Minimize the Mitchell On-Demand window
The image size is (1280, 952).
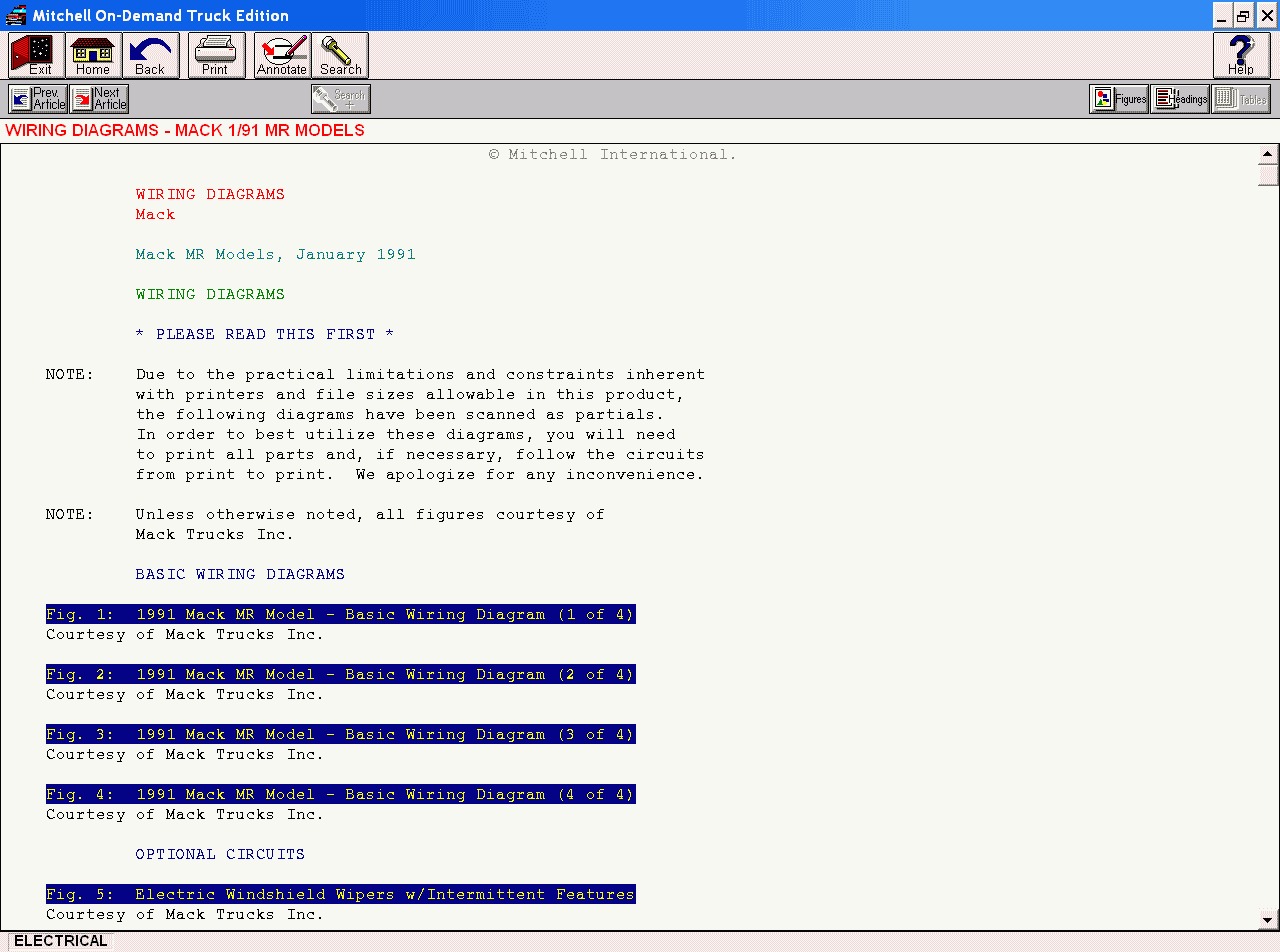[x=1222, y=15]
